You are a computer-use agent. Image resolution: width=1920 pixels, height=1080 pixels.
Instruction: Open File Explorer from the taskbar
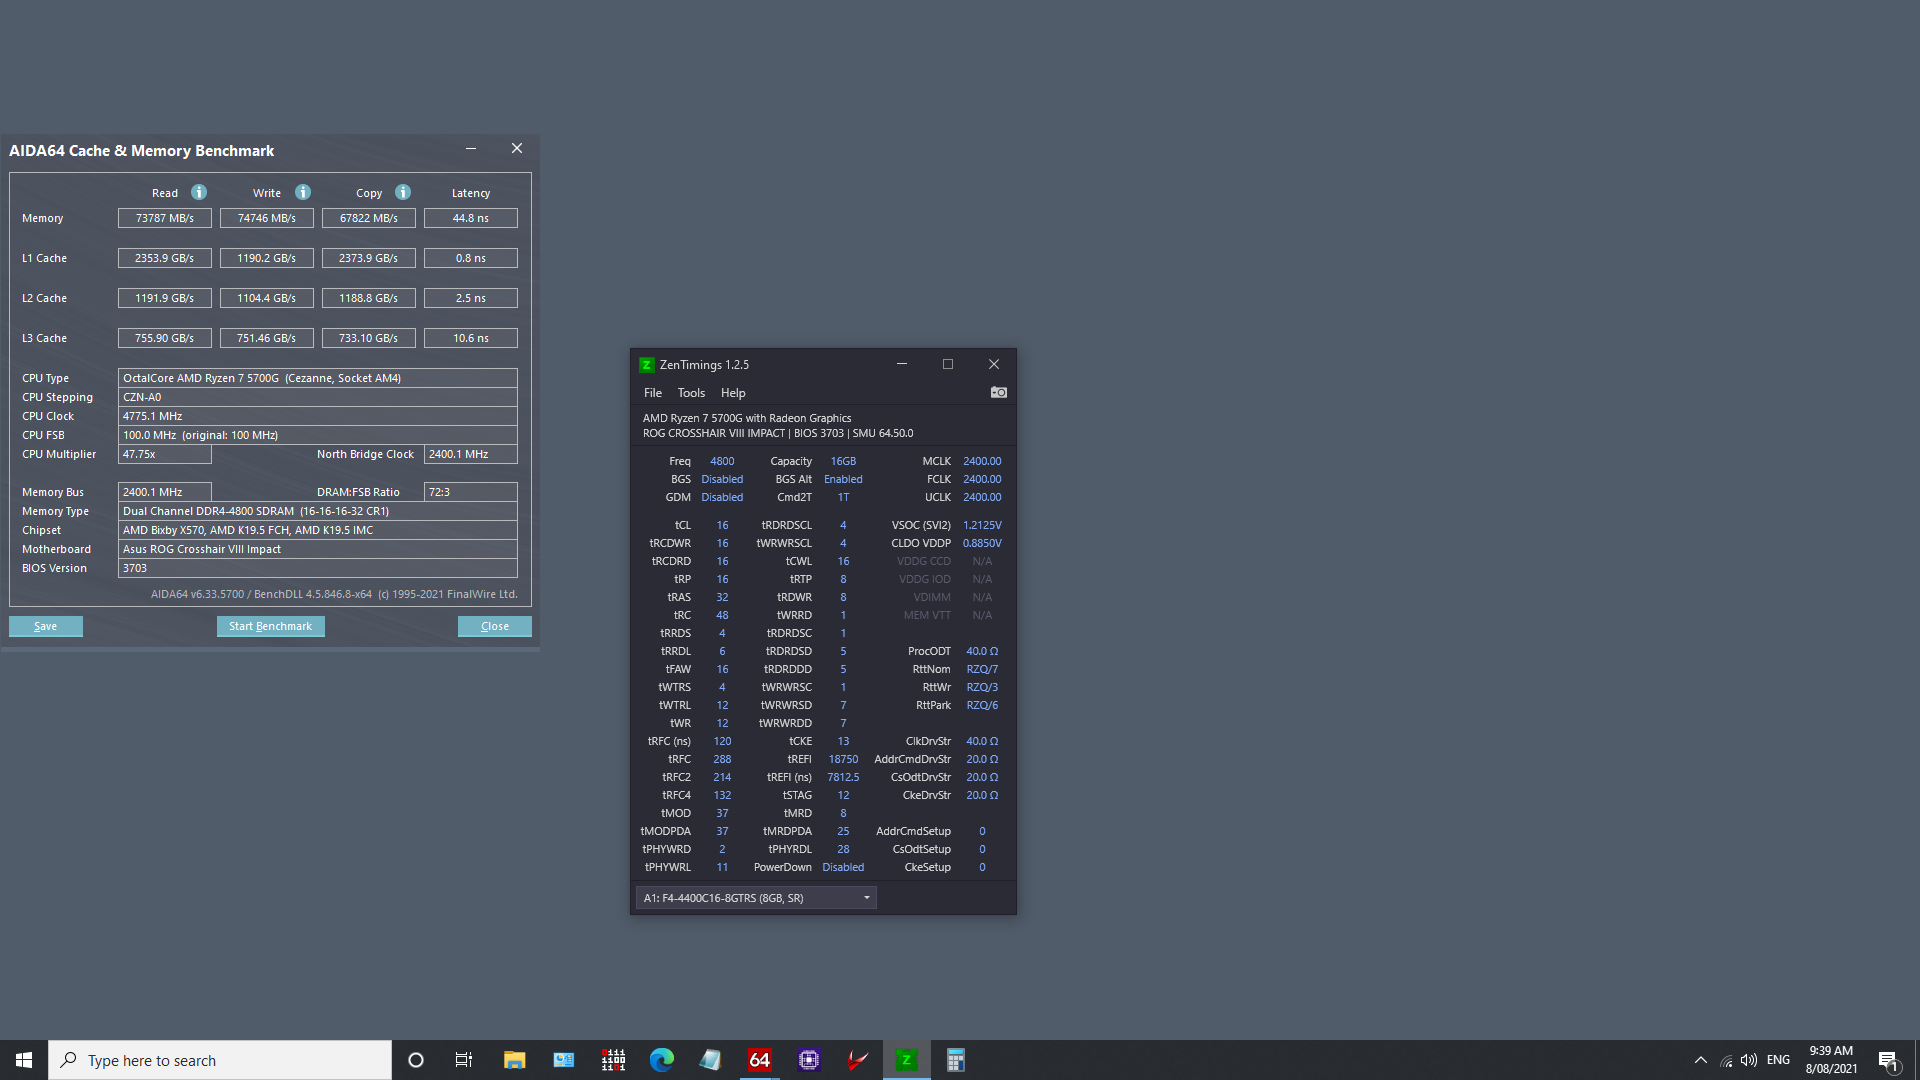[514, 1060]
